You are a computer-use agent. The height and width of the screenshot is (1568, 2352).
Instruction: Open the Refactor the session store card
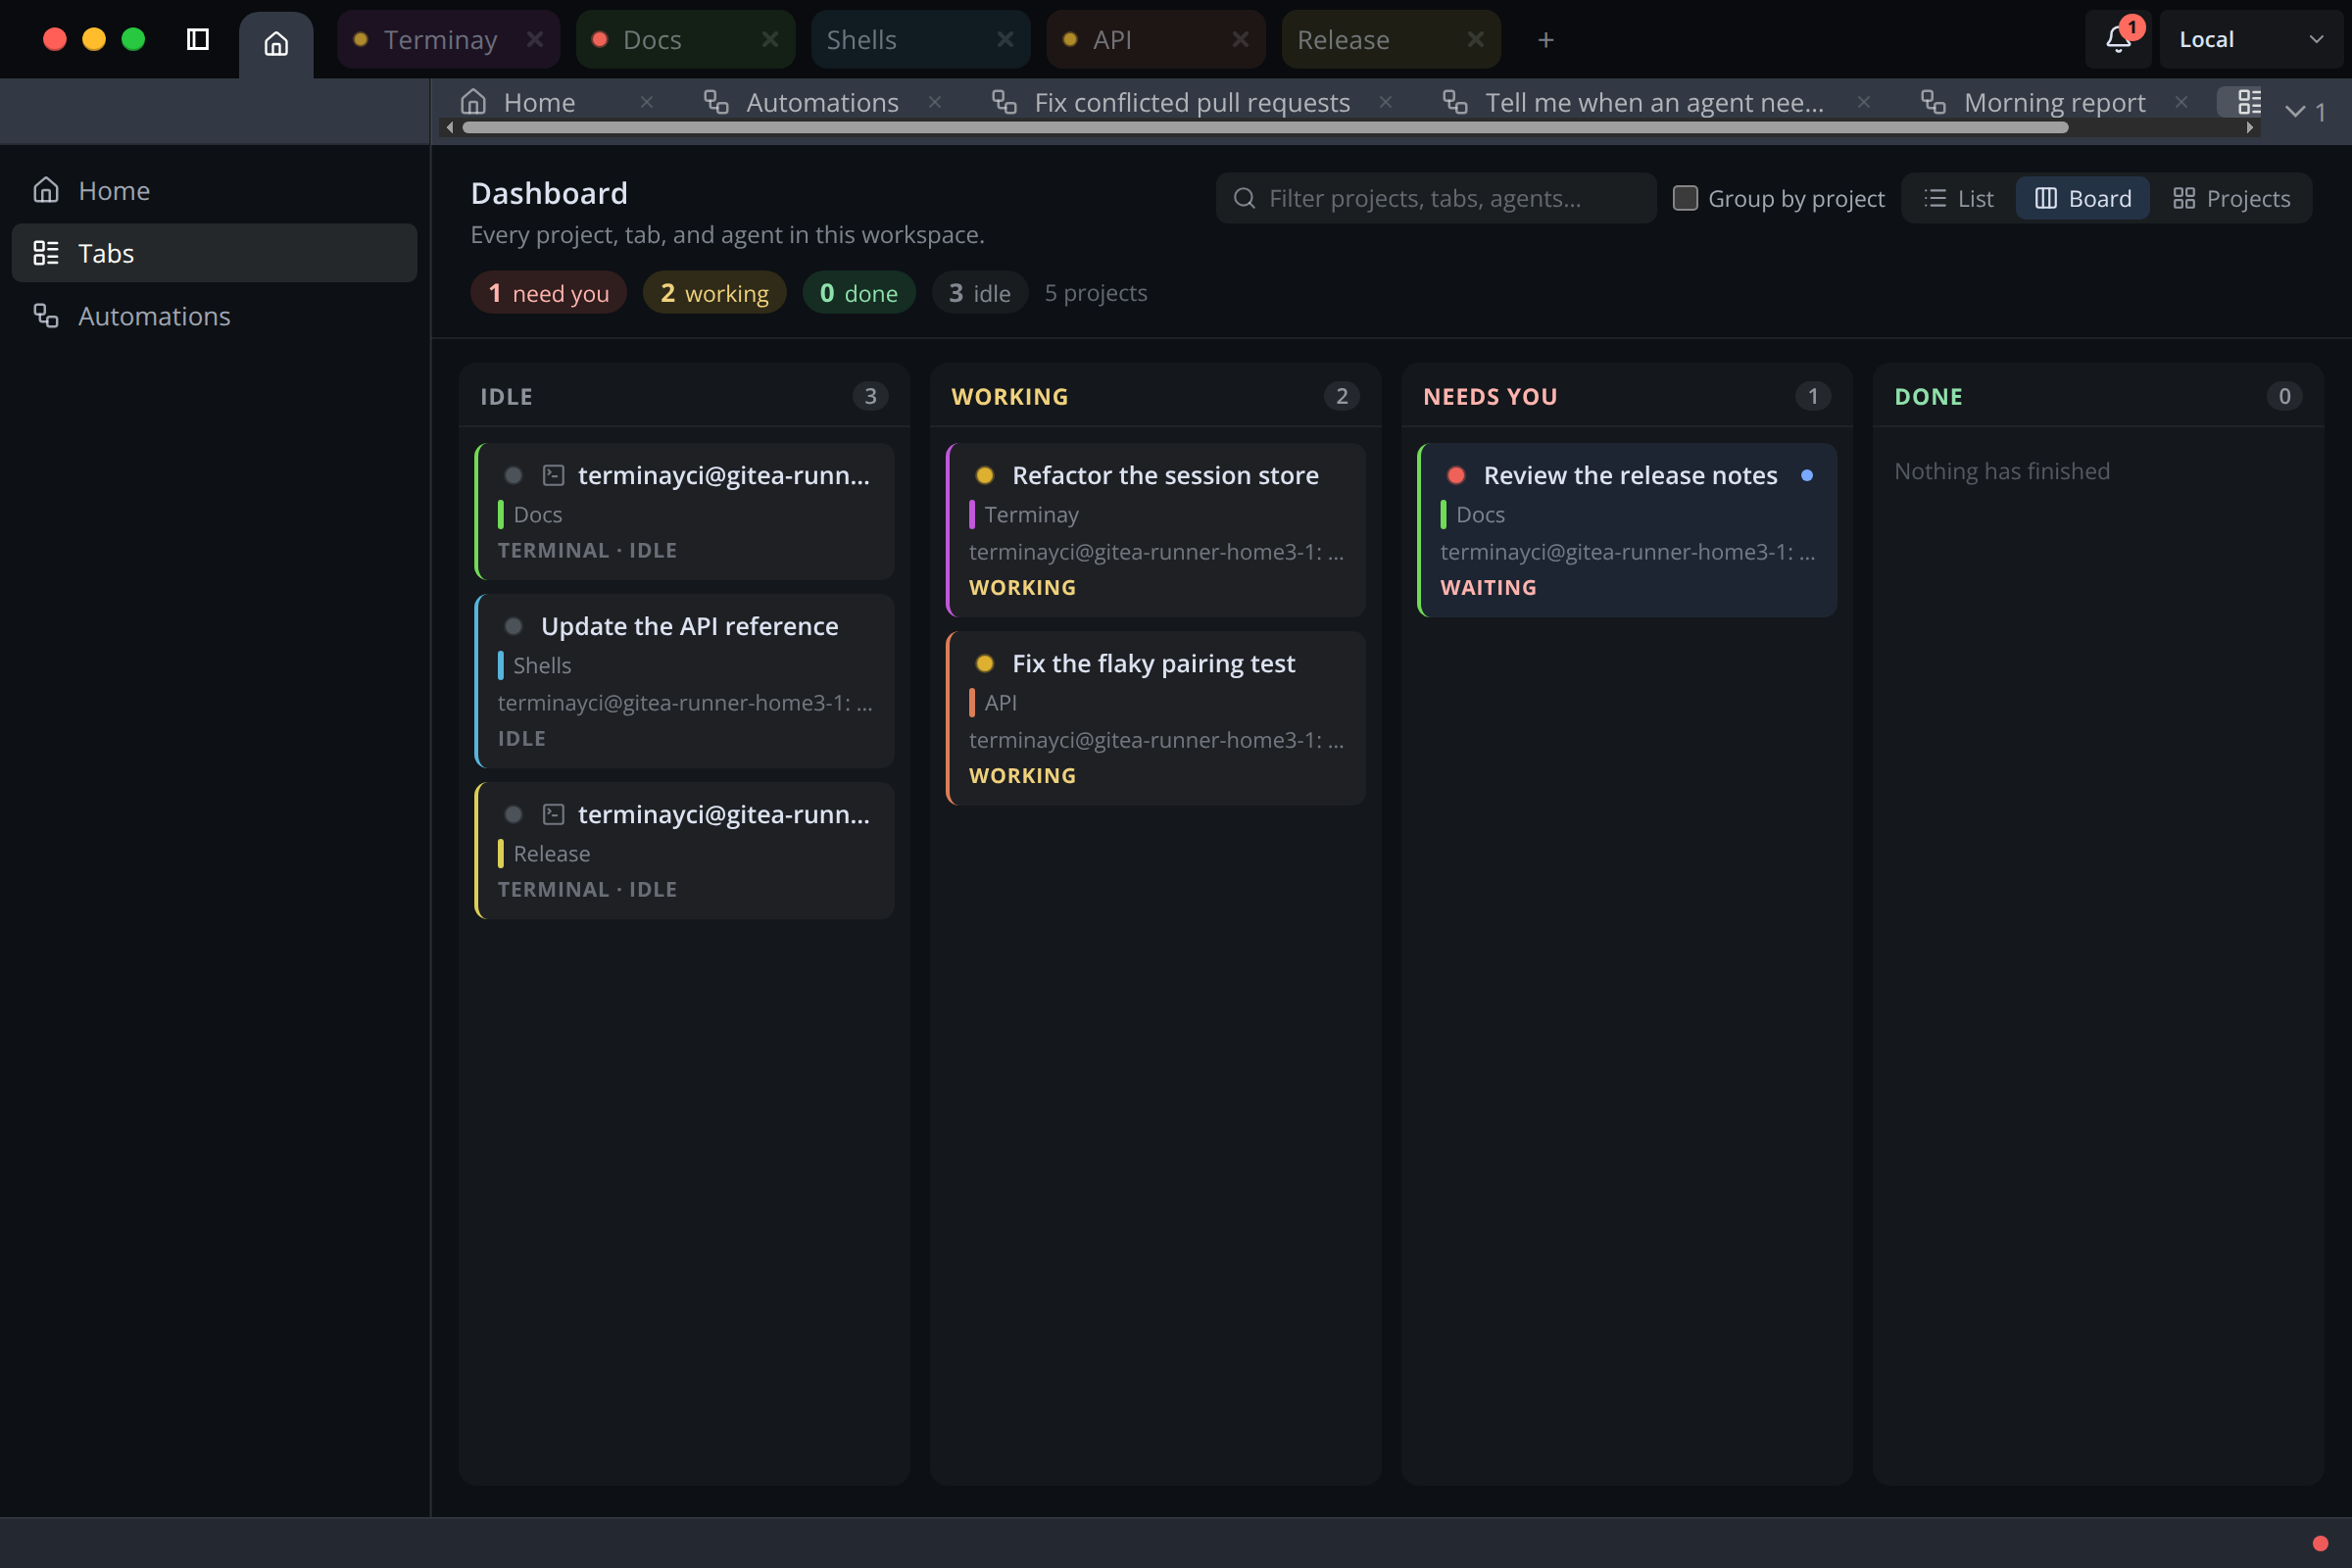(1156, 530)
